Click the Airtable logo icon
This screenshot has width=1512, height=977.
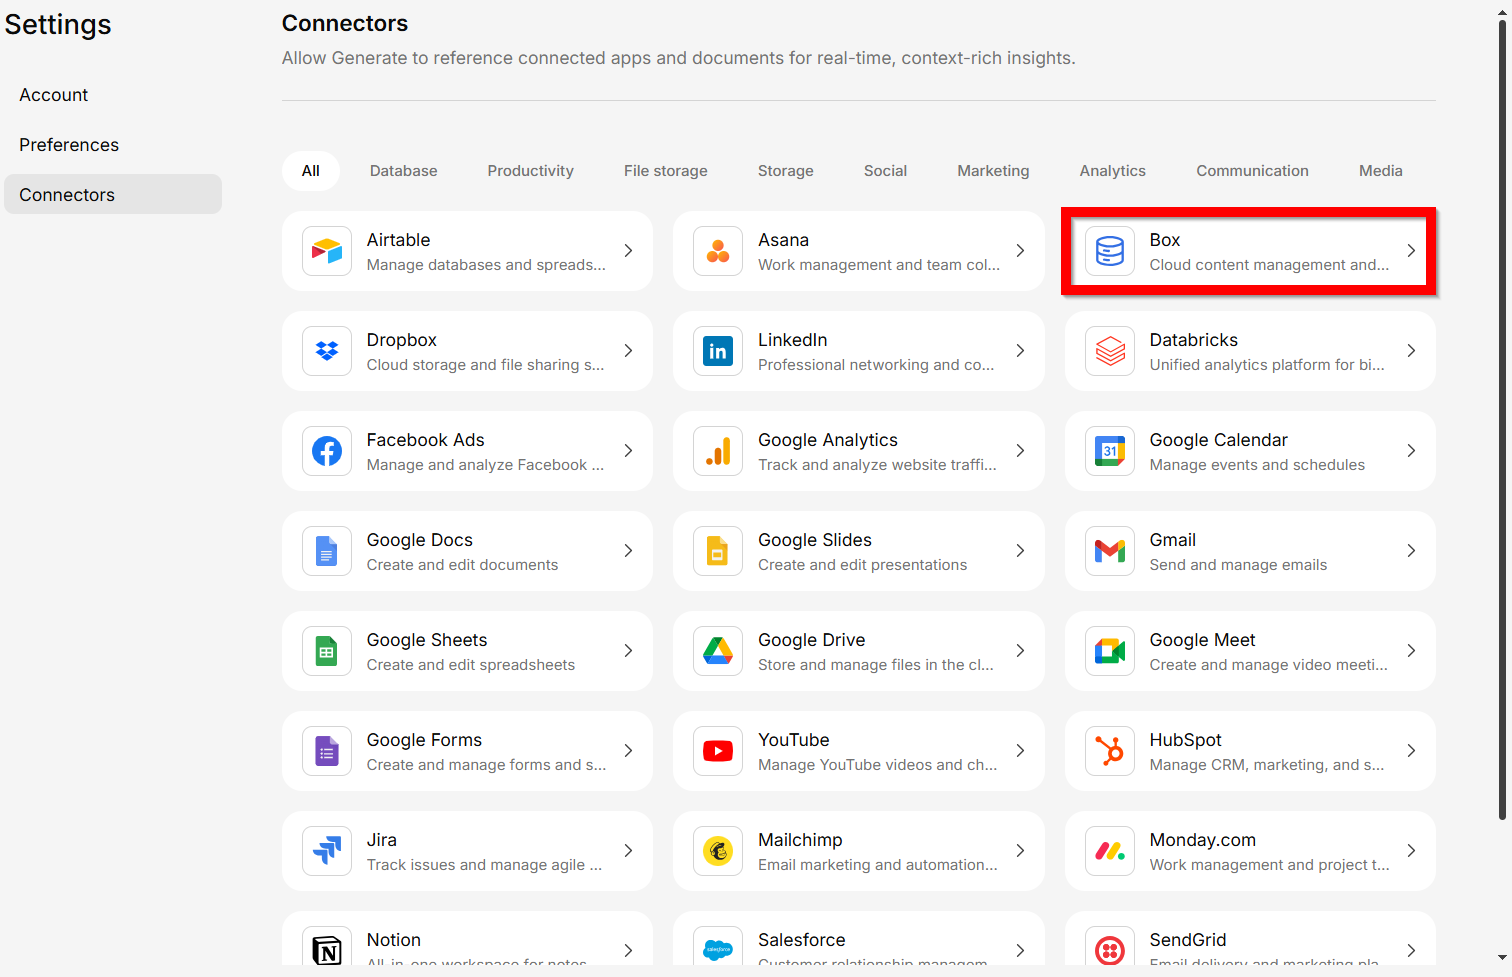(327, 251)
